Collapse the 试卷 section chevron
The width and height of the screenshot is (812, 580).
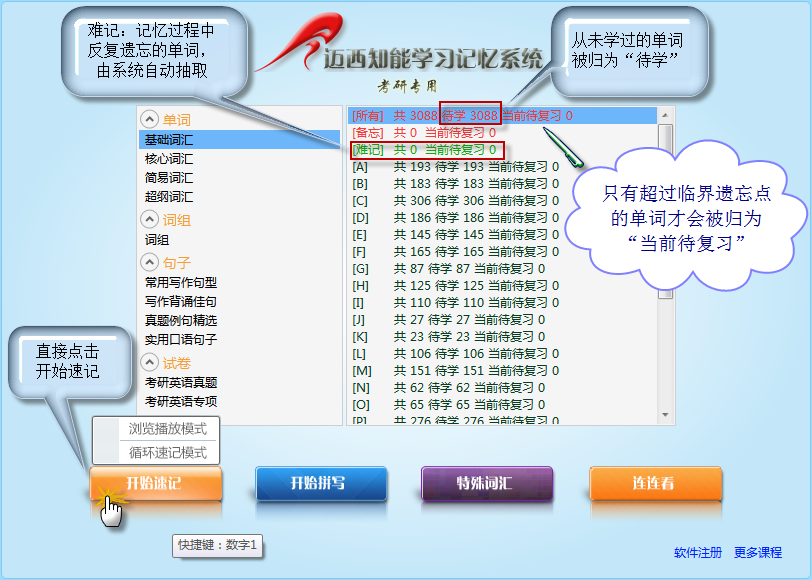(x=149, y=362)
